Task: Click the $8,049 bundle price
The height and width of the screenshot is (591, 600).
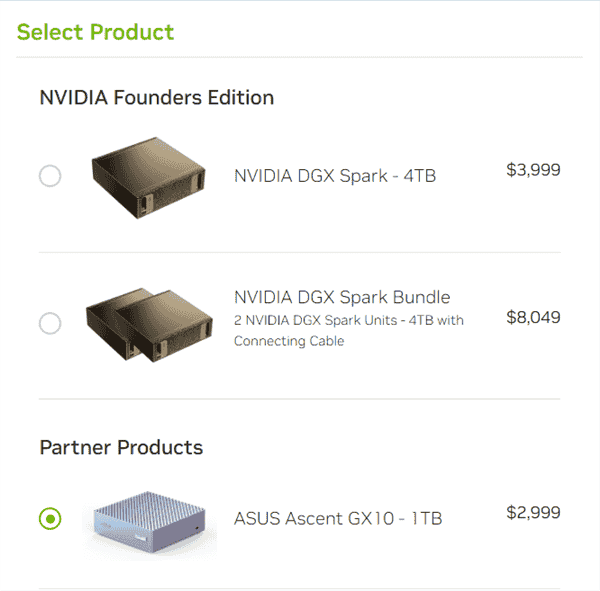Action: (x=533, y=318)
